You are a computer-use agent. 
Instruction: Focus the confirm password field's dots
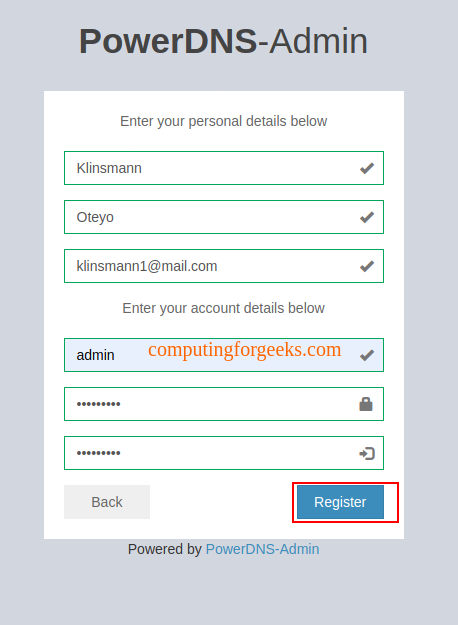pyautogui.click(x=98, y=453)
